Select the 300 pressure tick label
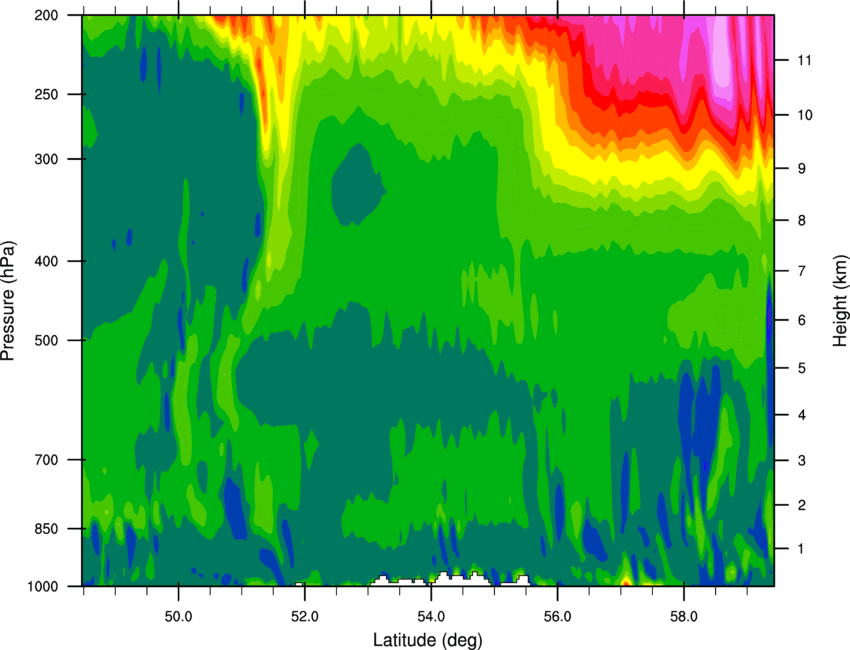The width and height of the screenshot is (850, 650). pyautogui.click(x=46, y=159)
